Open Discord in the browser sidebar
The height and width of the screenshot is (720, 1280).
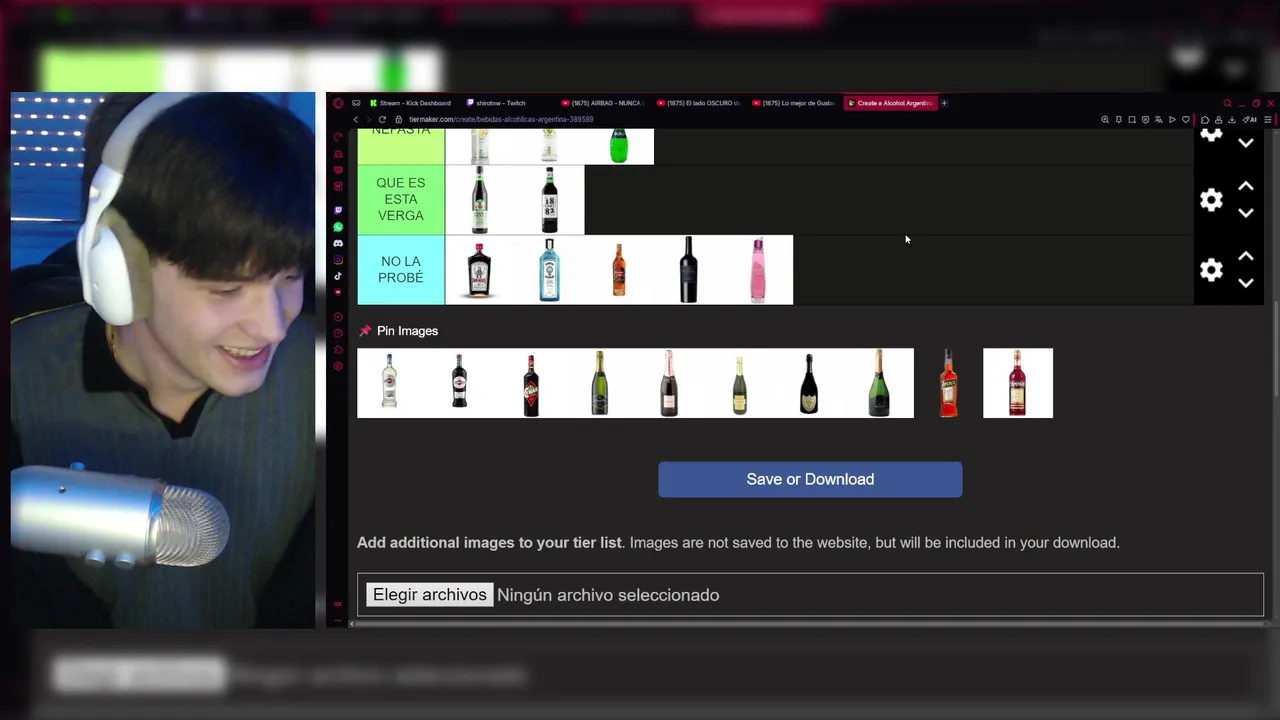(338, 243)
